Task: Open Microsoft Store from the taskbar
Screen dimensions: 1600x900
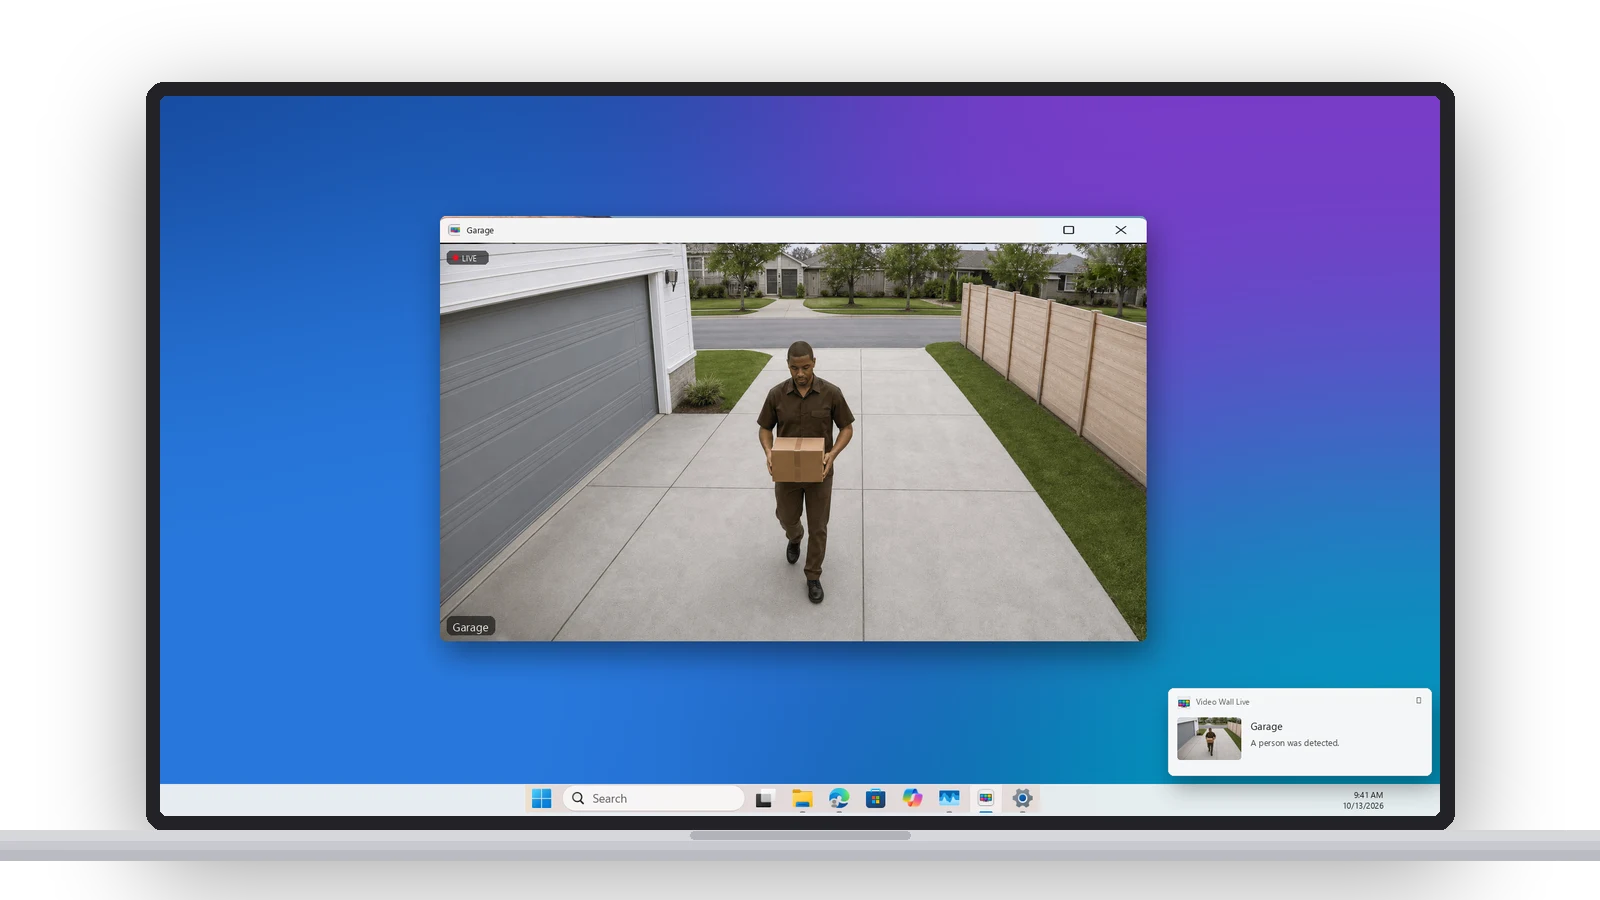Action: tap(876, 798)
